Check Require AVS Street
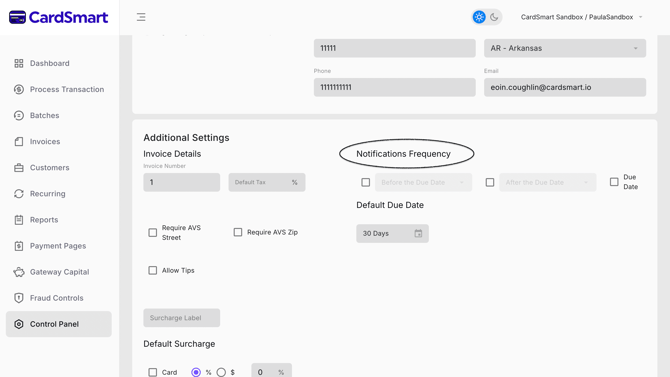This screenshot has height=377, width=670. click(x=153, y=233)
